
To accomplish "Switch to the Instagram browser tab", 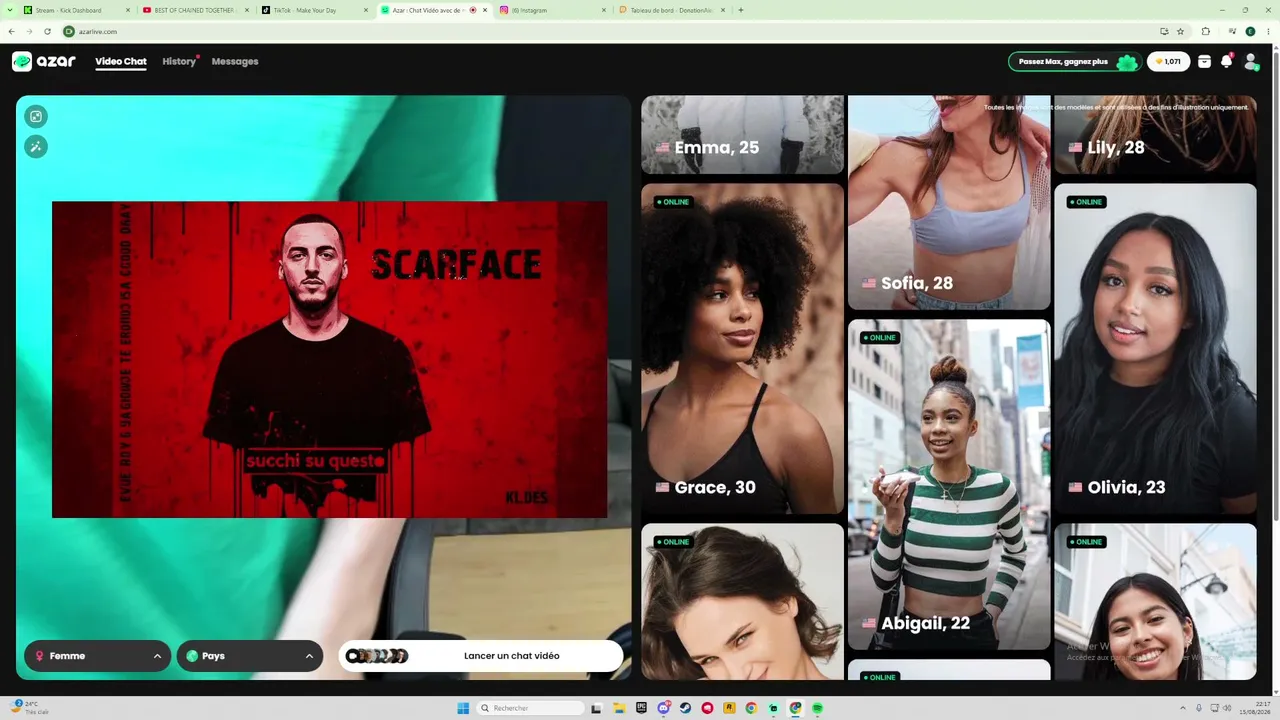I will pos(551,10).
